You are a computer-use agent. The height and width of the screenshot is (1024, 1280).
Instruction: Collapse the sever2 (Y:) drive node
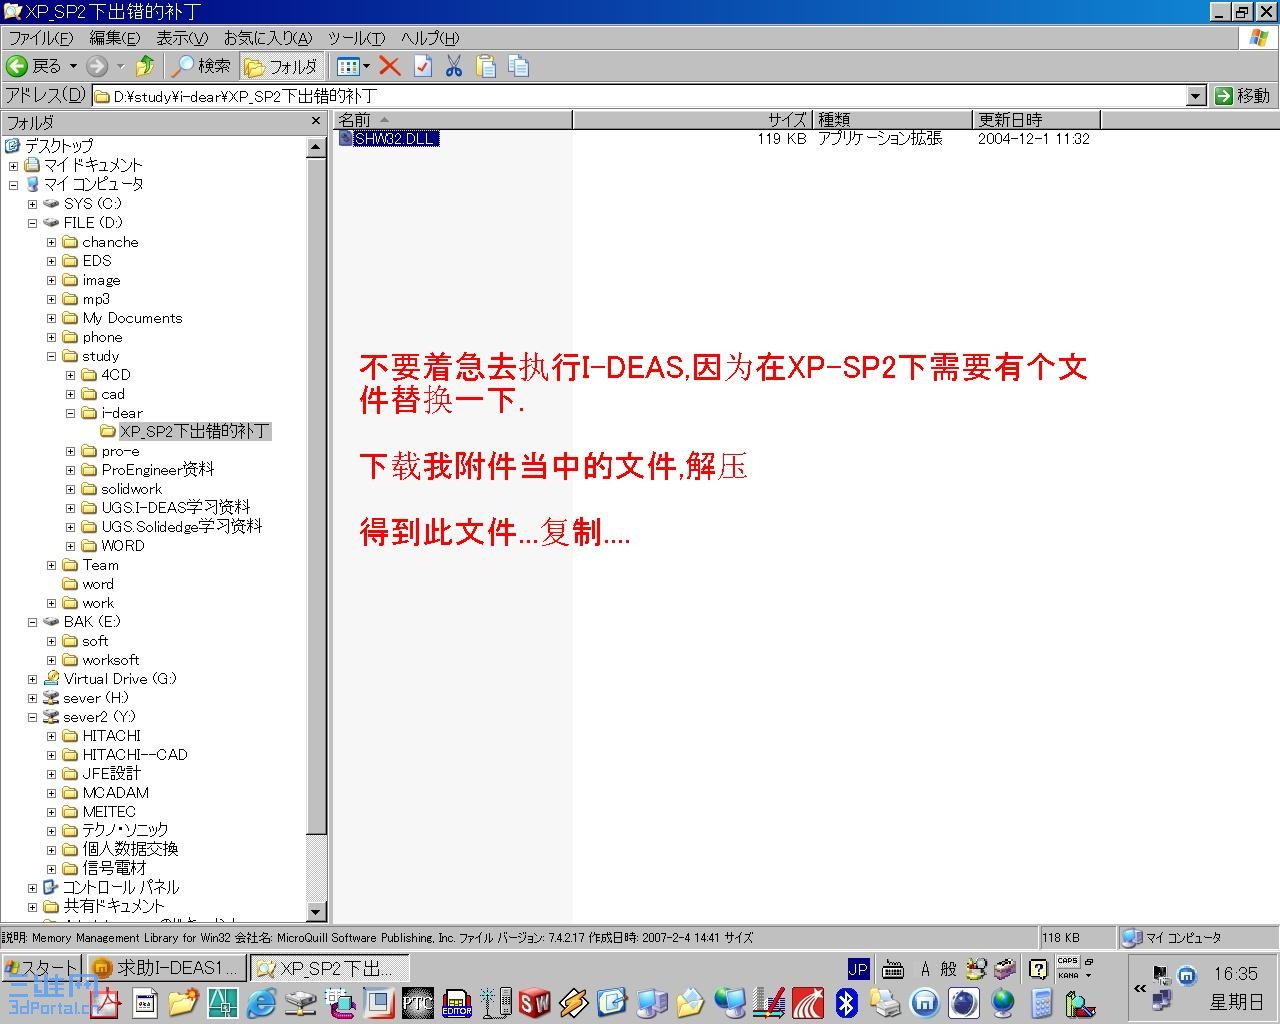[32, 717]
